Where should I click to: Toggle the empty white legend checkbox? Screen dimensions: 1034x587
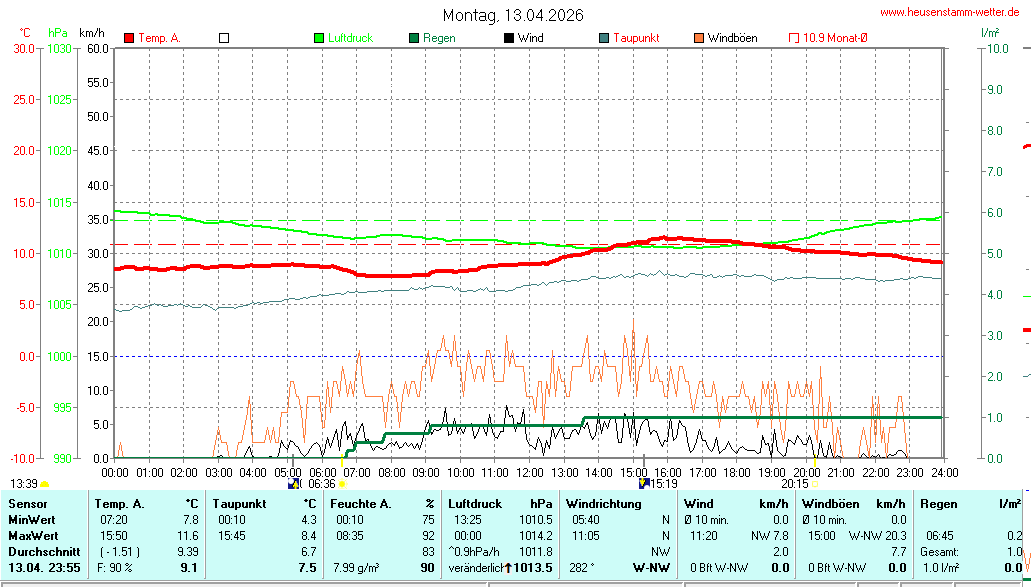click(x=224, y=38)
